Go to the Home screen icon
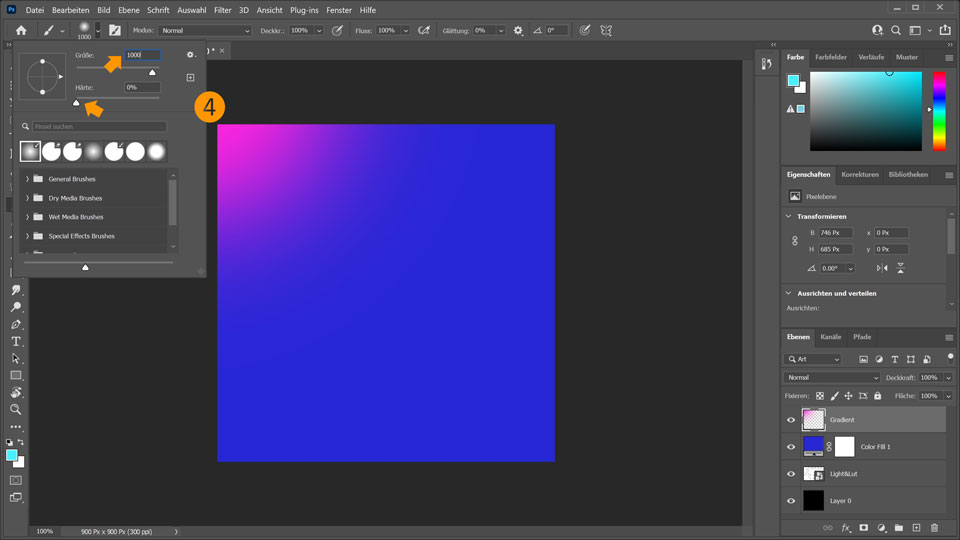The image size is (960, 540). tap(21, 30)
